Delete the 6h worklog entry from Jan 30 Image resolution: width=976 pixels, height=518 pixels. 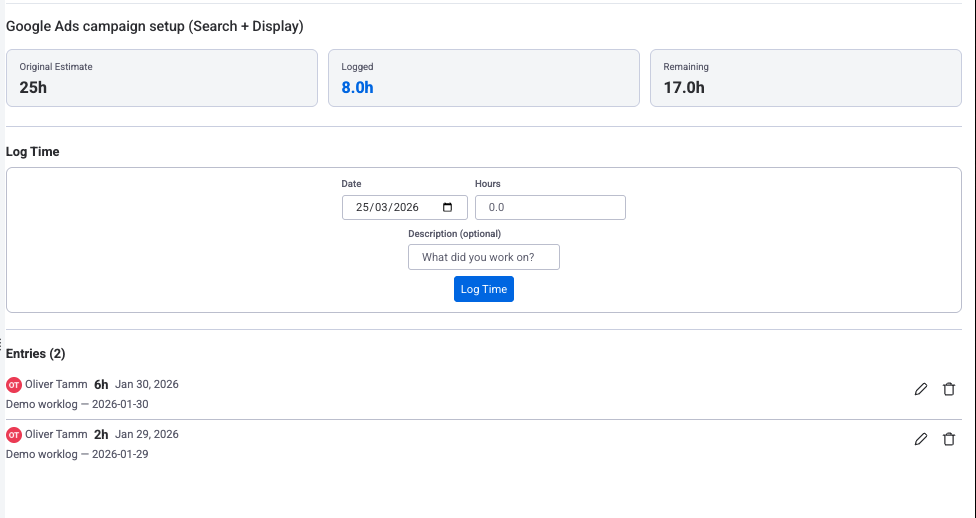[x=949, y=389]
